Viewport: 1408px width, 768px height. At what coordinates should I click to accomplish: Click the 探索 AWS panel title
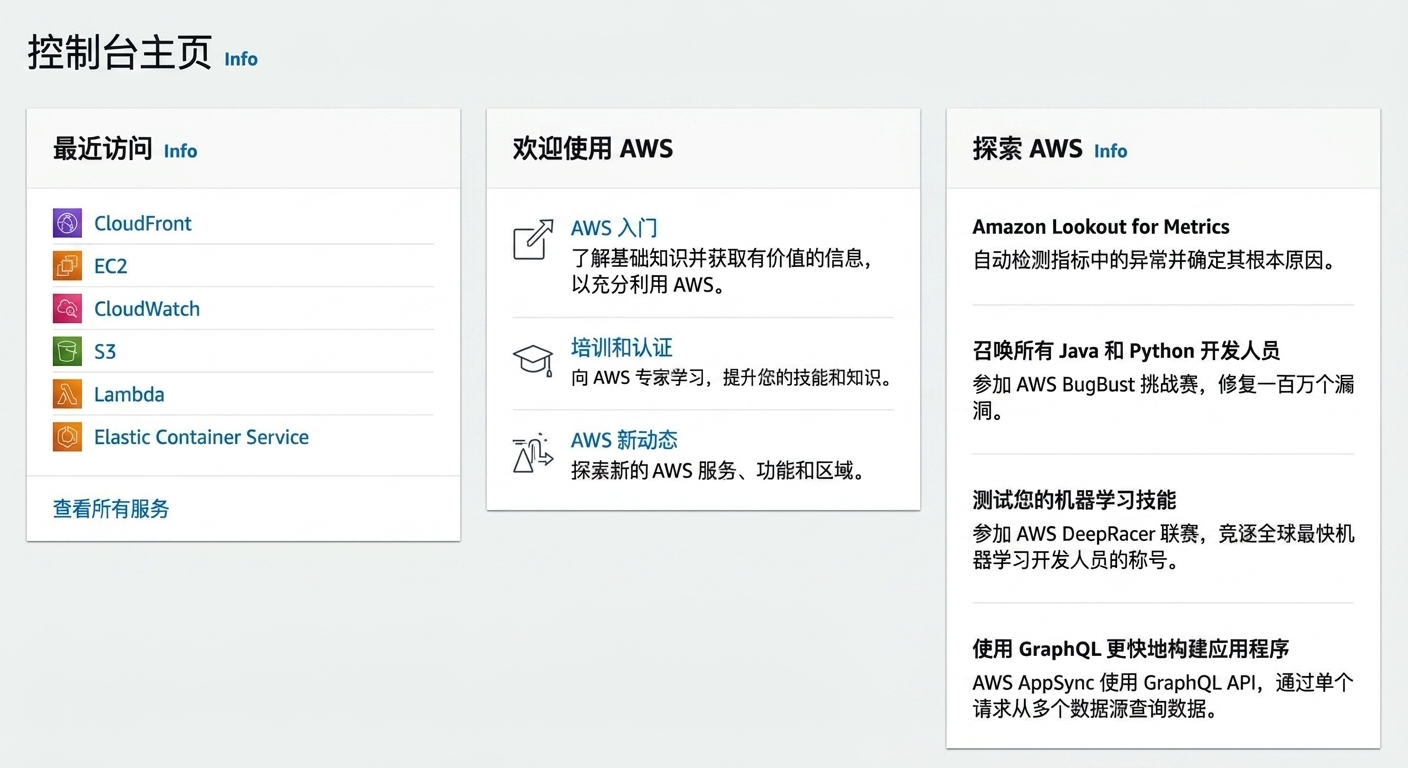1027,149
